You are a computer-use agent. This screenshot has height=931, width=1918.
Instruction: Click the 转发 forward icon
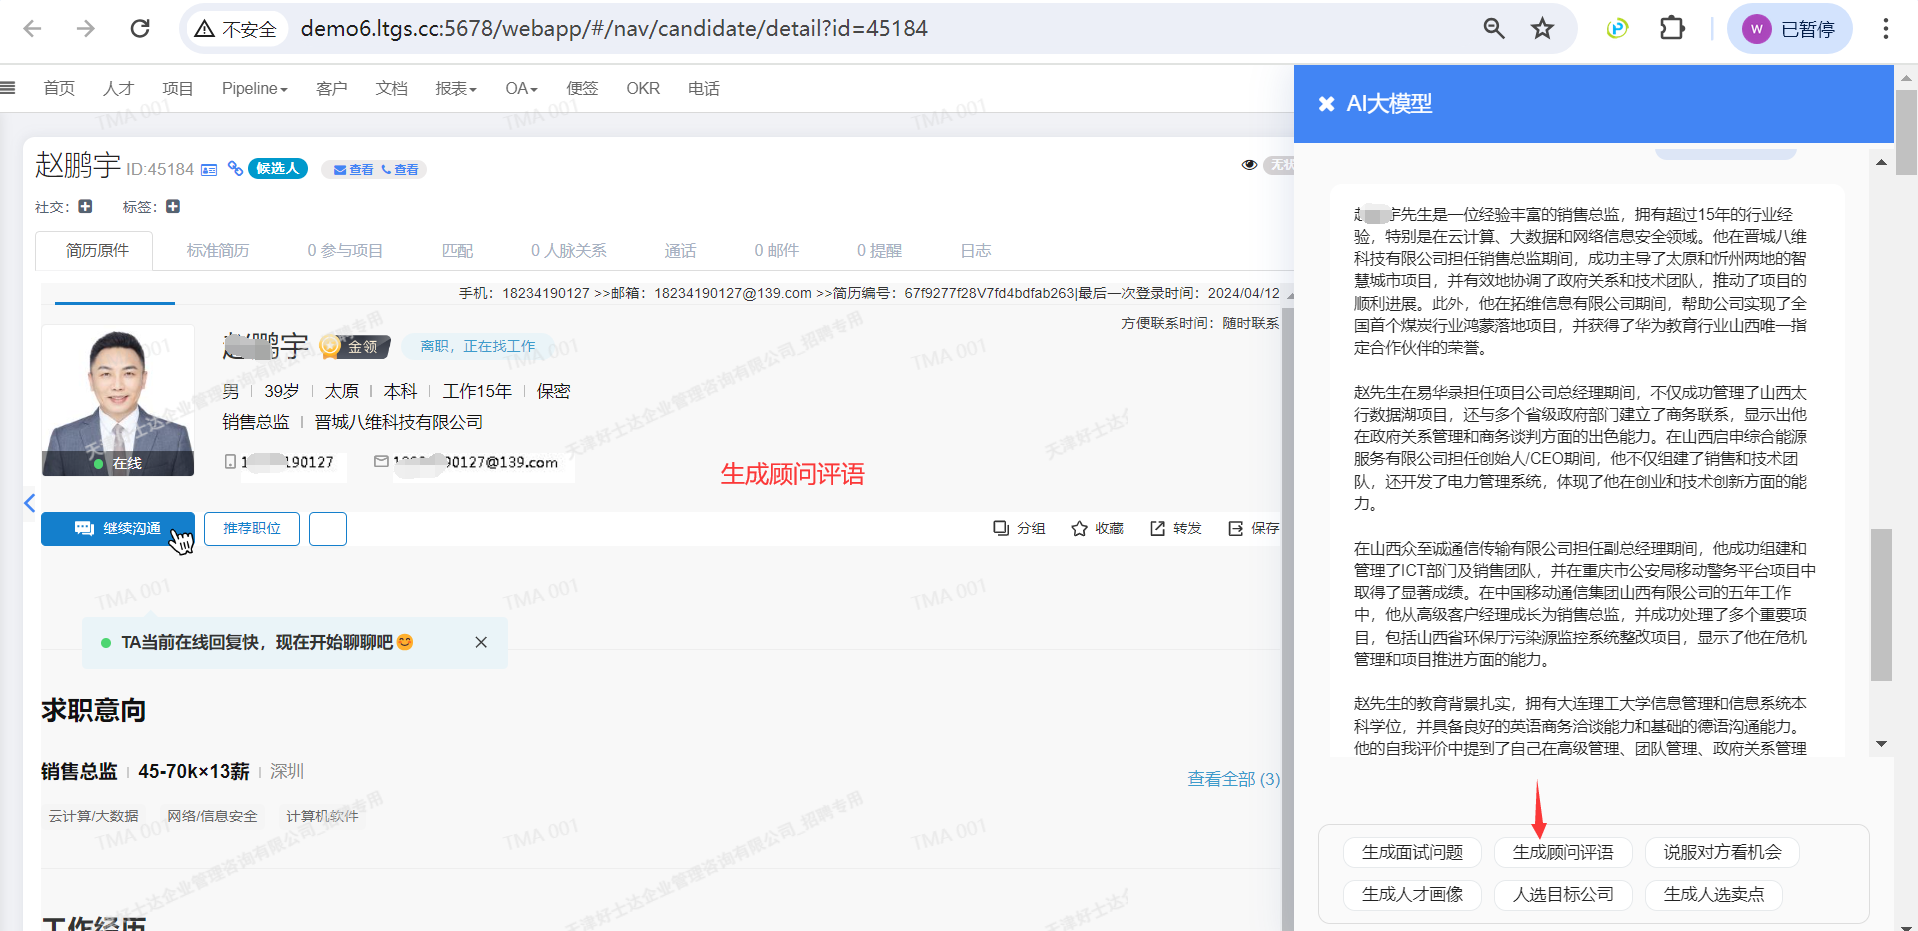1157,528
